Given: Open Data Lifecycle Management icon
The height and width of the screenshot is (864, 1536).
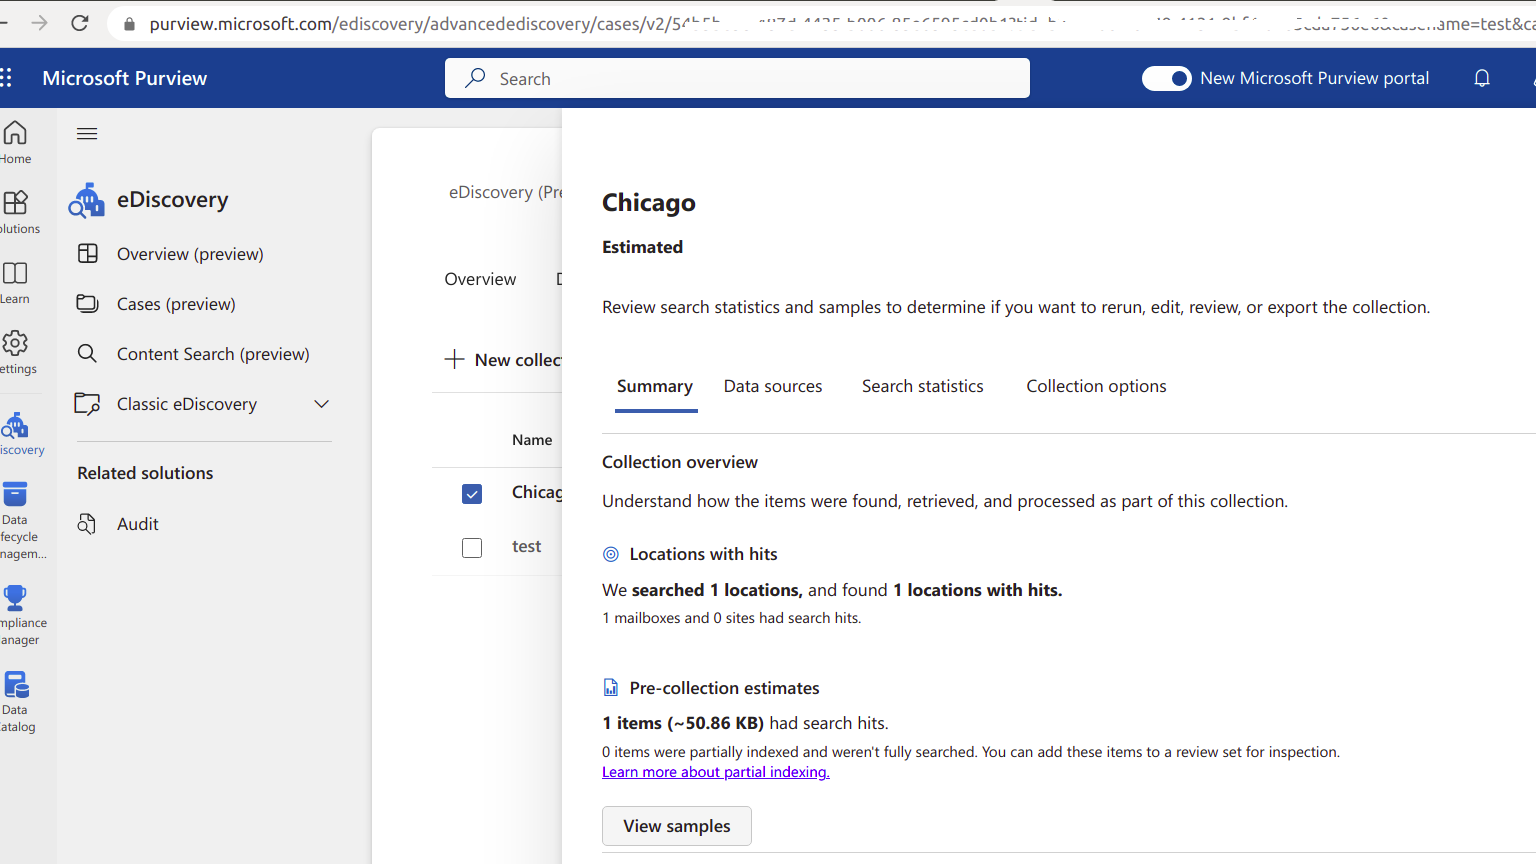Looking at the screenshot, I should 15,494.
